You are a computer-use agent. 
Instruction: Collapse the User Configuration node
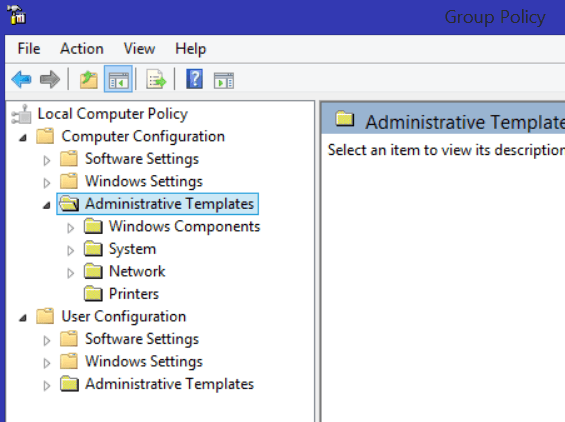click(x=23, y=318)
